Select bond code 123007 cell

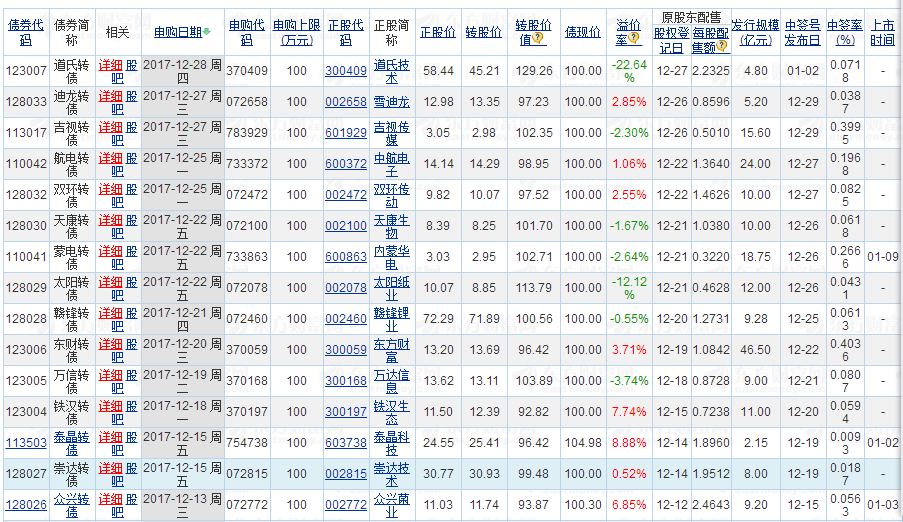click(x=26, y=71)
